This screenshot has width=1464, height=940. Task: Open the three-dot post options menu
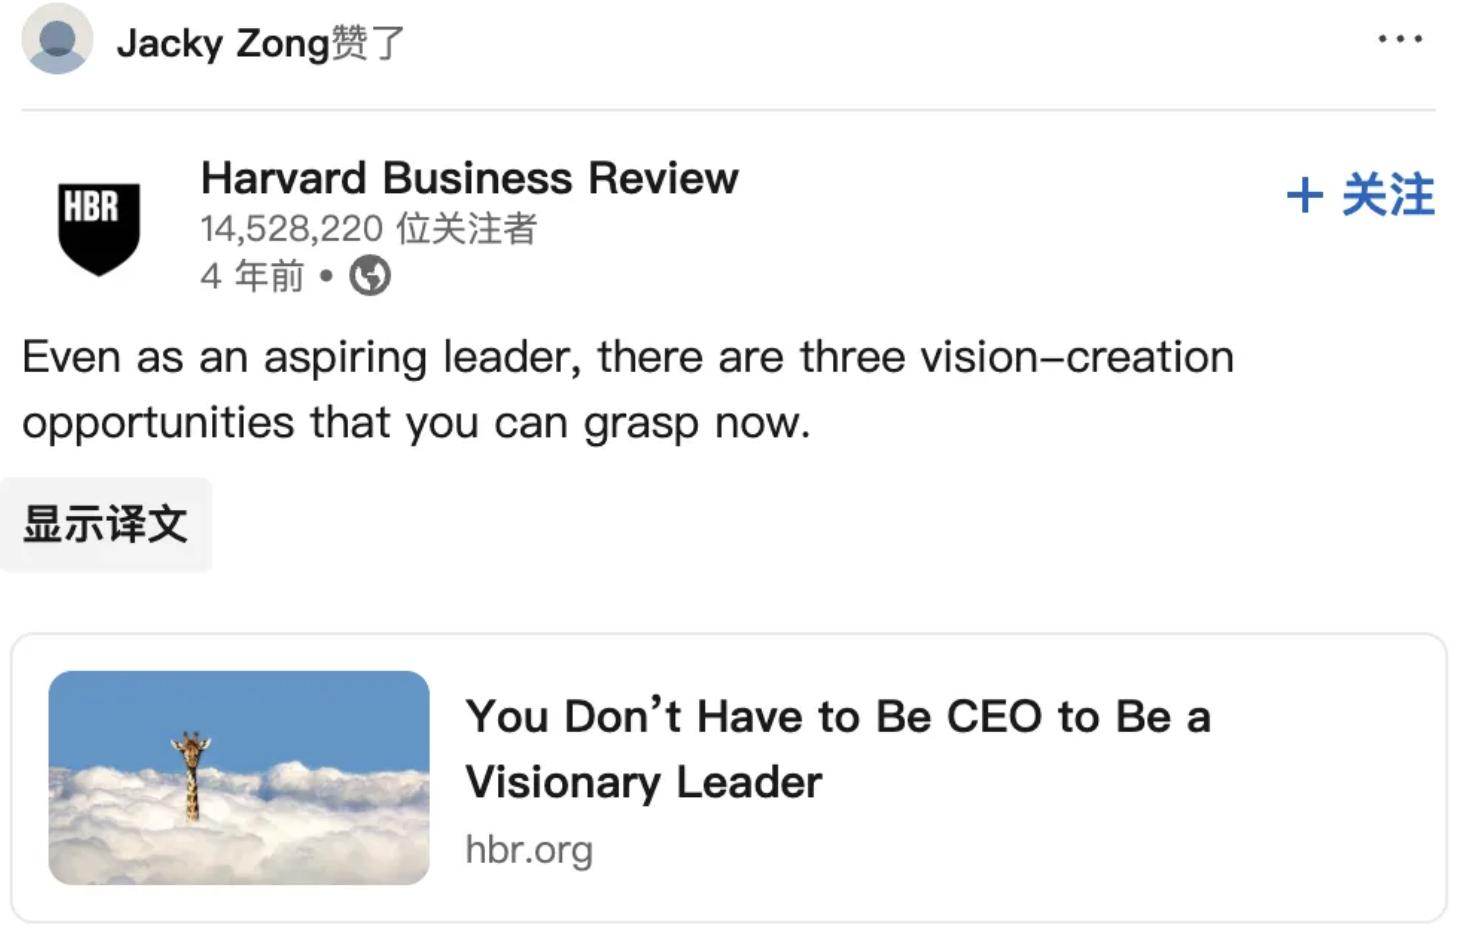pyautogui.click(x=1399, y=39)
